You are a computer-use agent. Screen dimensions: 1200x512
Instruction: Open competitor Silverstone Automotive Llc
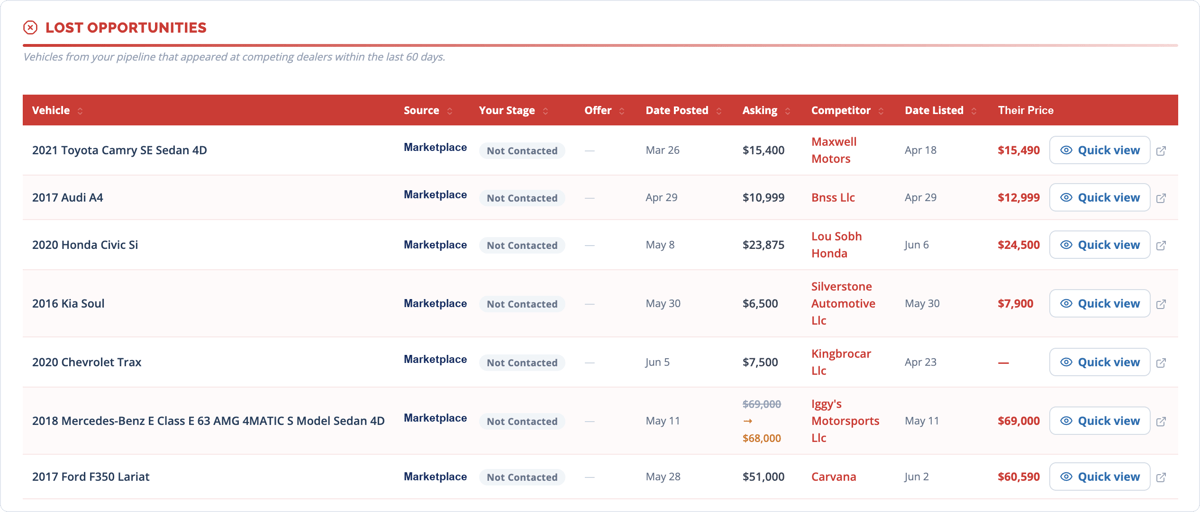[x=843, y=303]
